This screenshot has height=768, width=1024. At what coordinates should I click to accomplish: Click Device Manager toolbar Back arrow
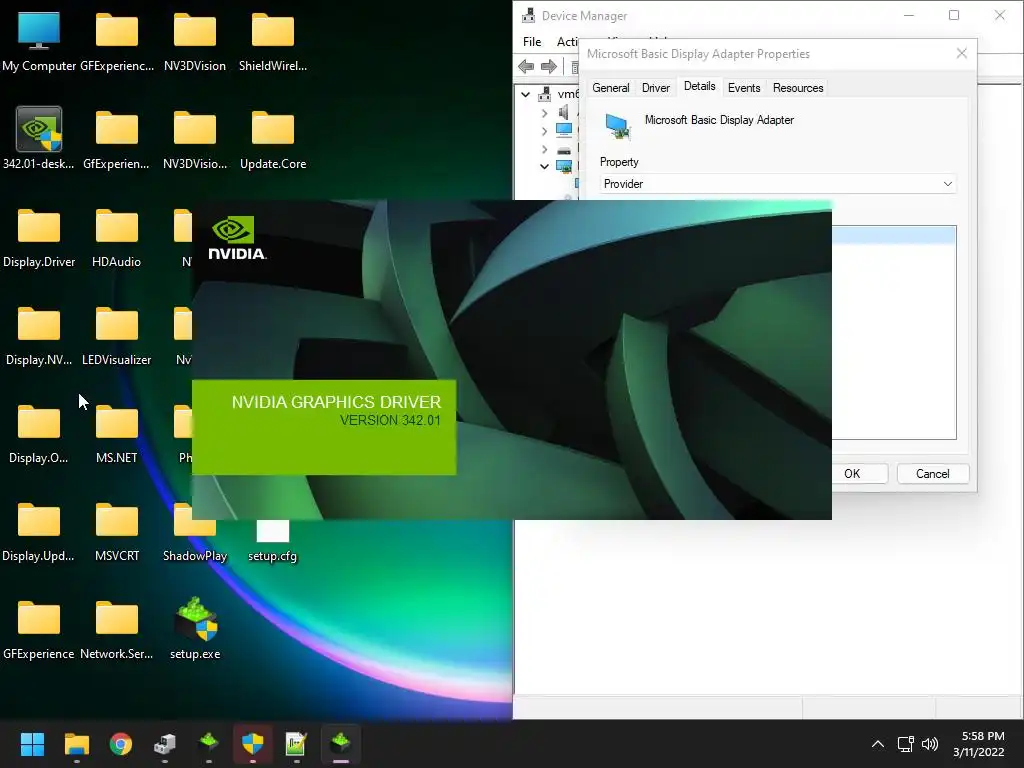526,66
